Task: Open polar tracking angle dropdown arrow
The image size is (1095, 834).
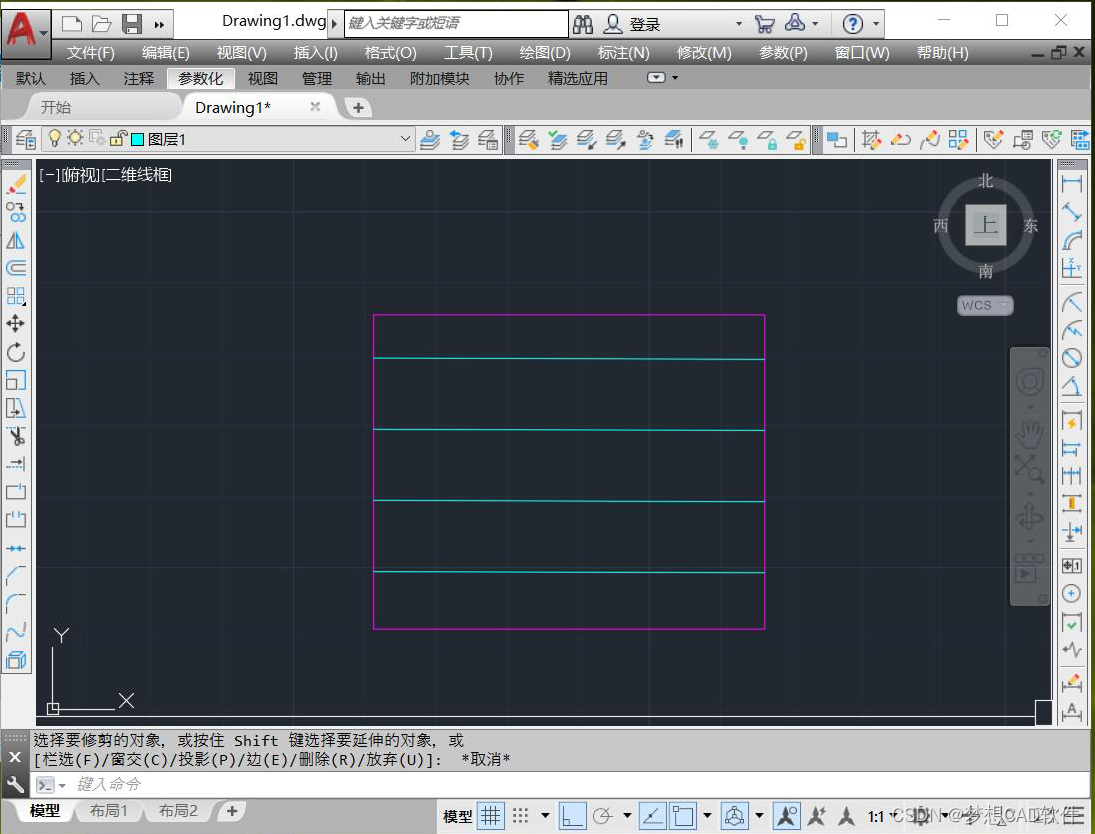Action: 627,816
